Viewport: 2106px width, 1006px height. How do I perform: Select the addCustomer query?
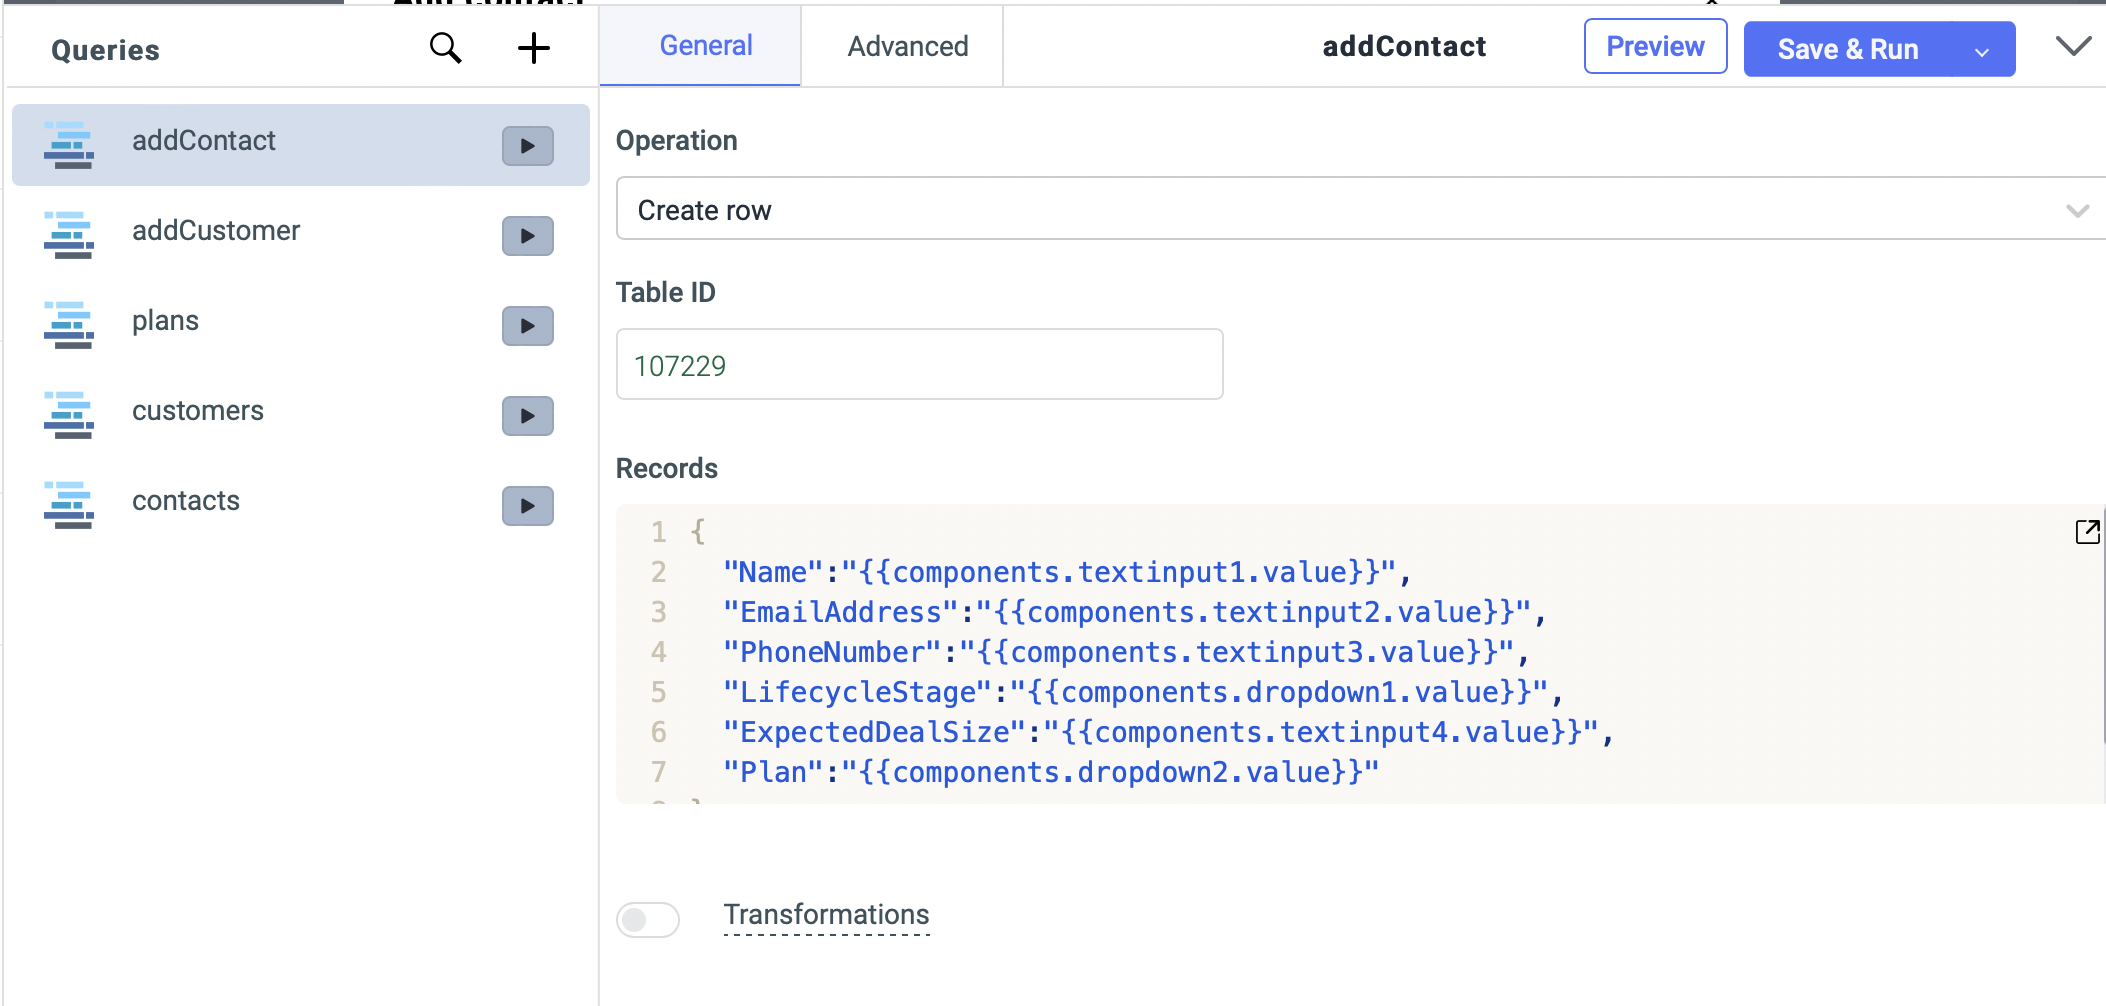216,231
